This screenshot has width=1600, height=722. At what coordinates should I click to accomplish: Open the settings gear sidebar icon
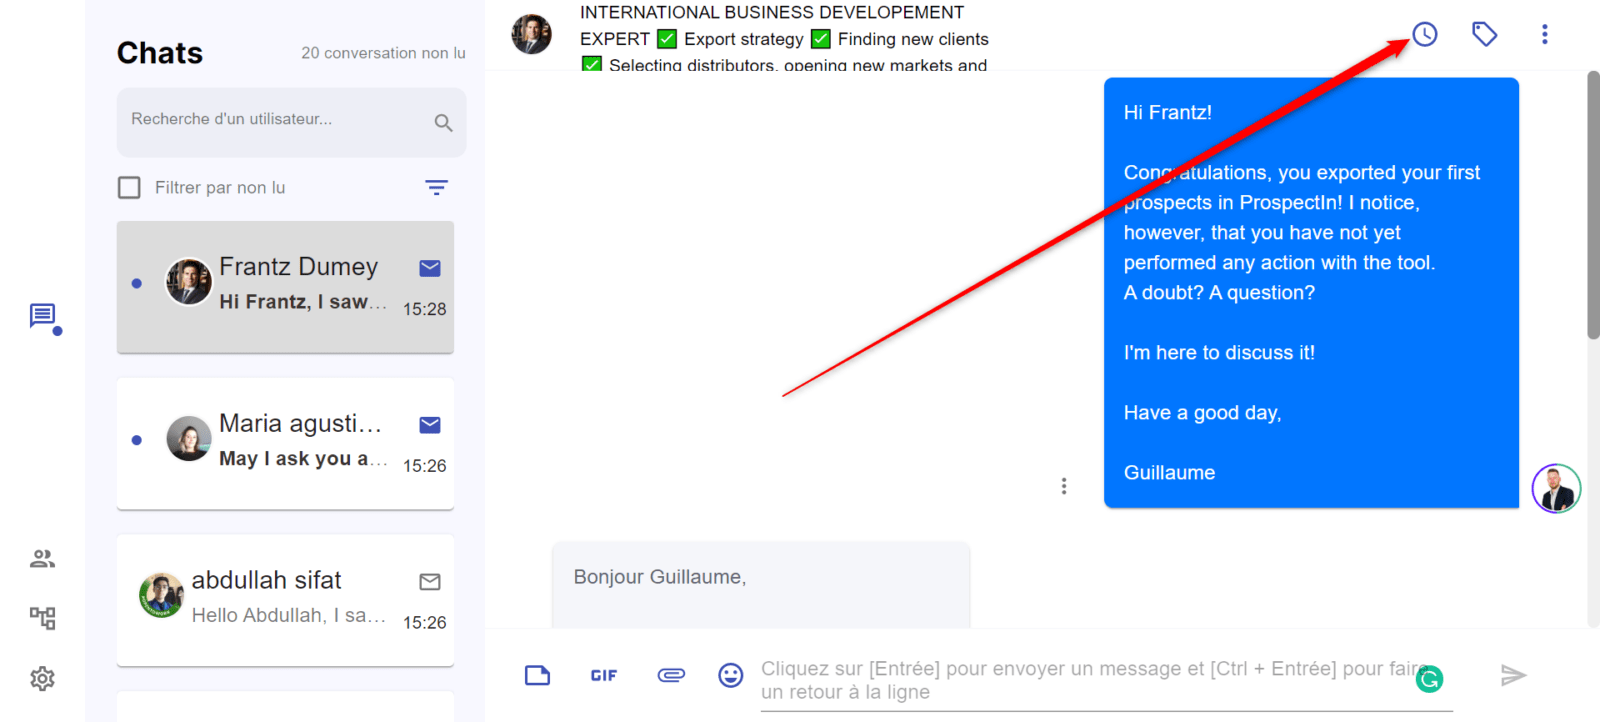pyautogui.click(x=42, y=679)
